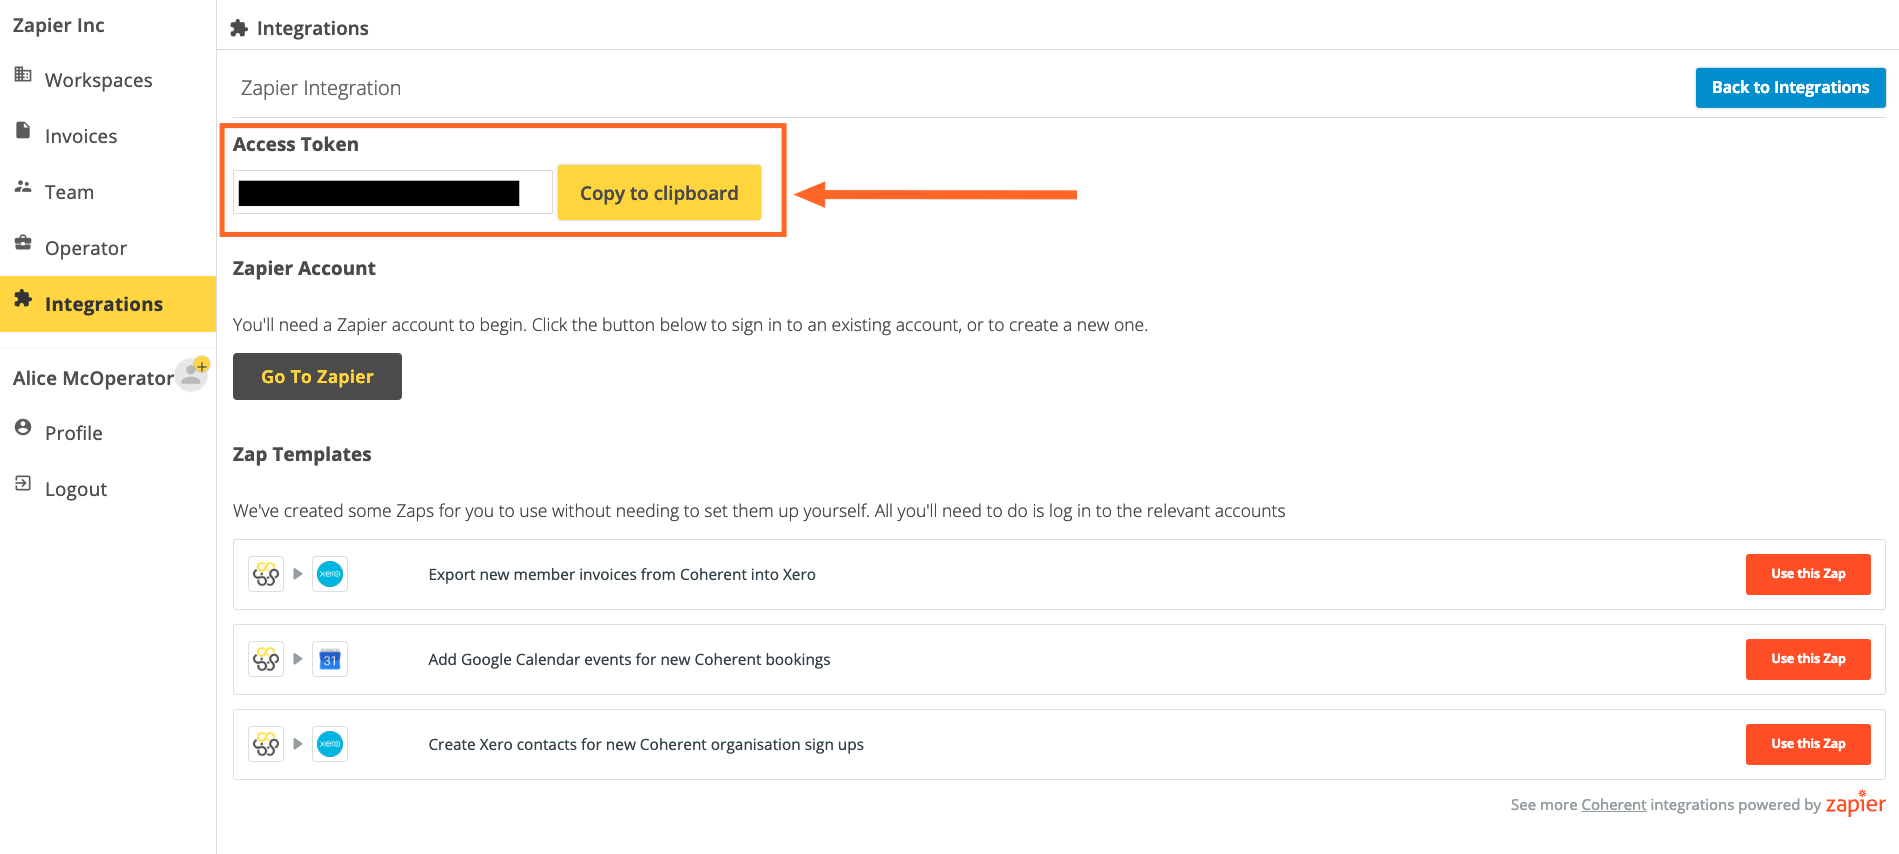This screenshot has height=854, width=1899.
Task: Open the Workspaces menu item
Action: (x=98, y=80)
